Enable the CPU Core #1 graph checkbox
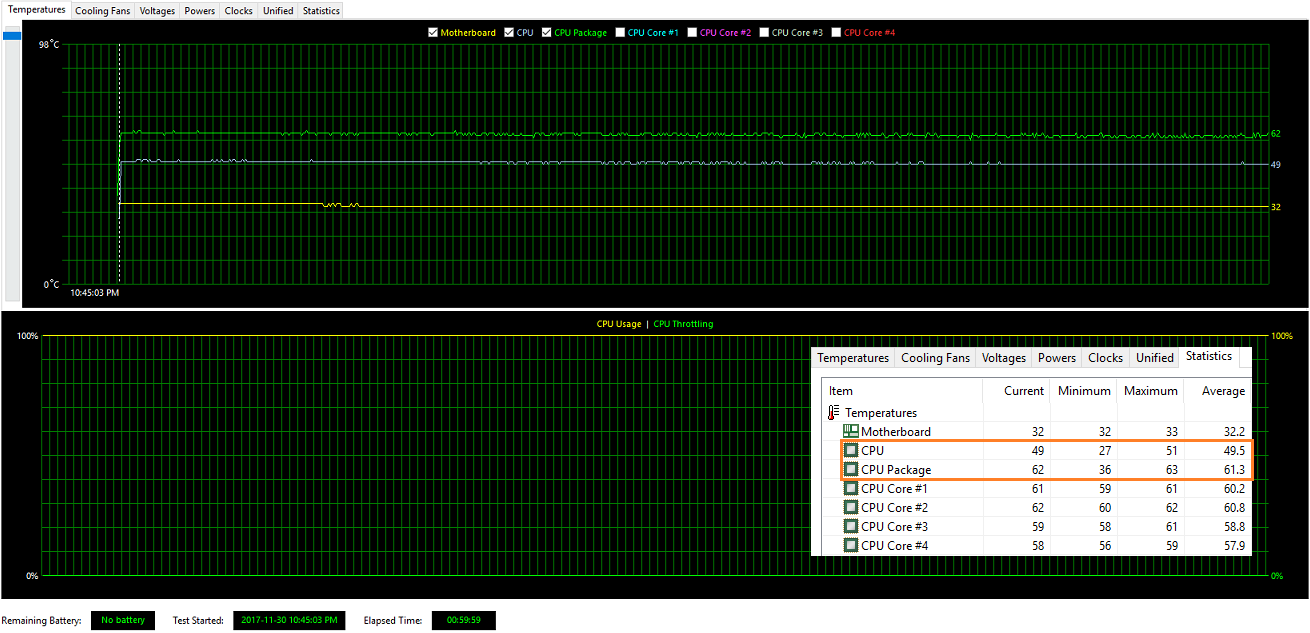 621,33
